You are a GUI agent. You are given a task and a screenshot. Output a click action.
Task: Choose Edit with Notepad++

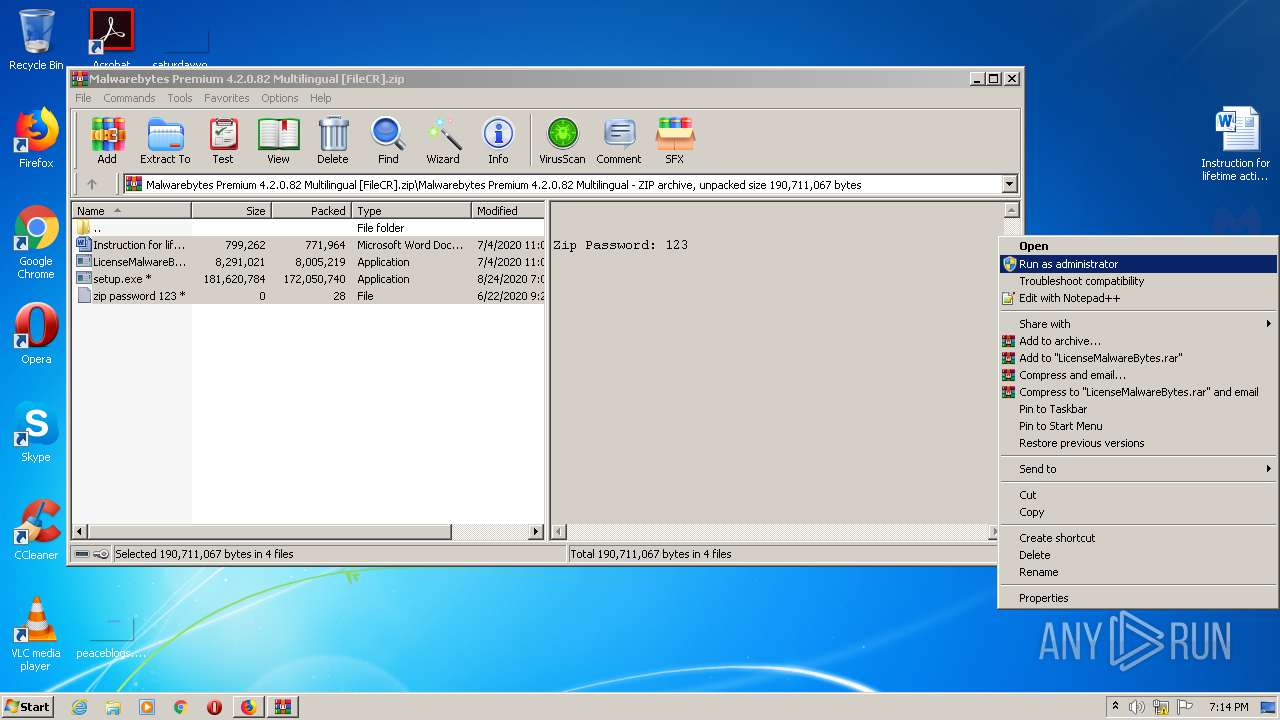point(1139,298)
